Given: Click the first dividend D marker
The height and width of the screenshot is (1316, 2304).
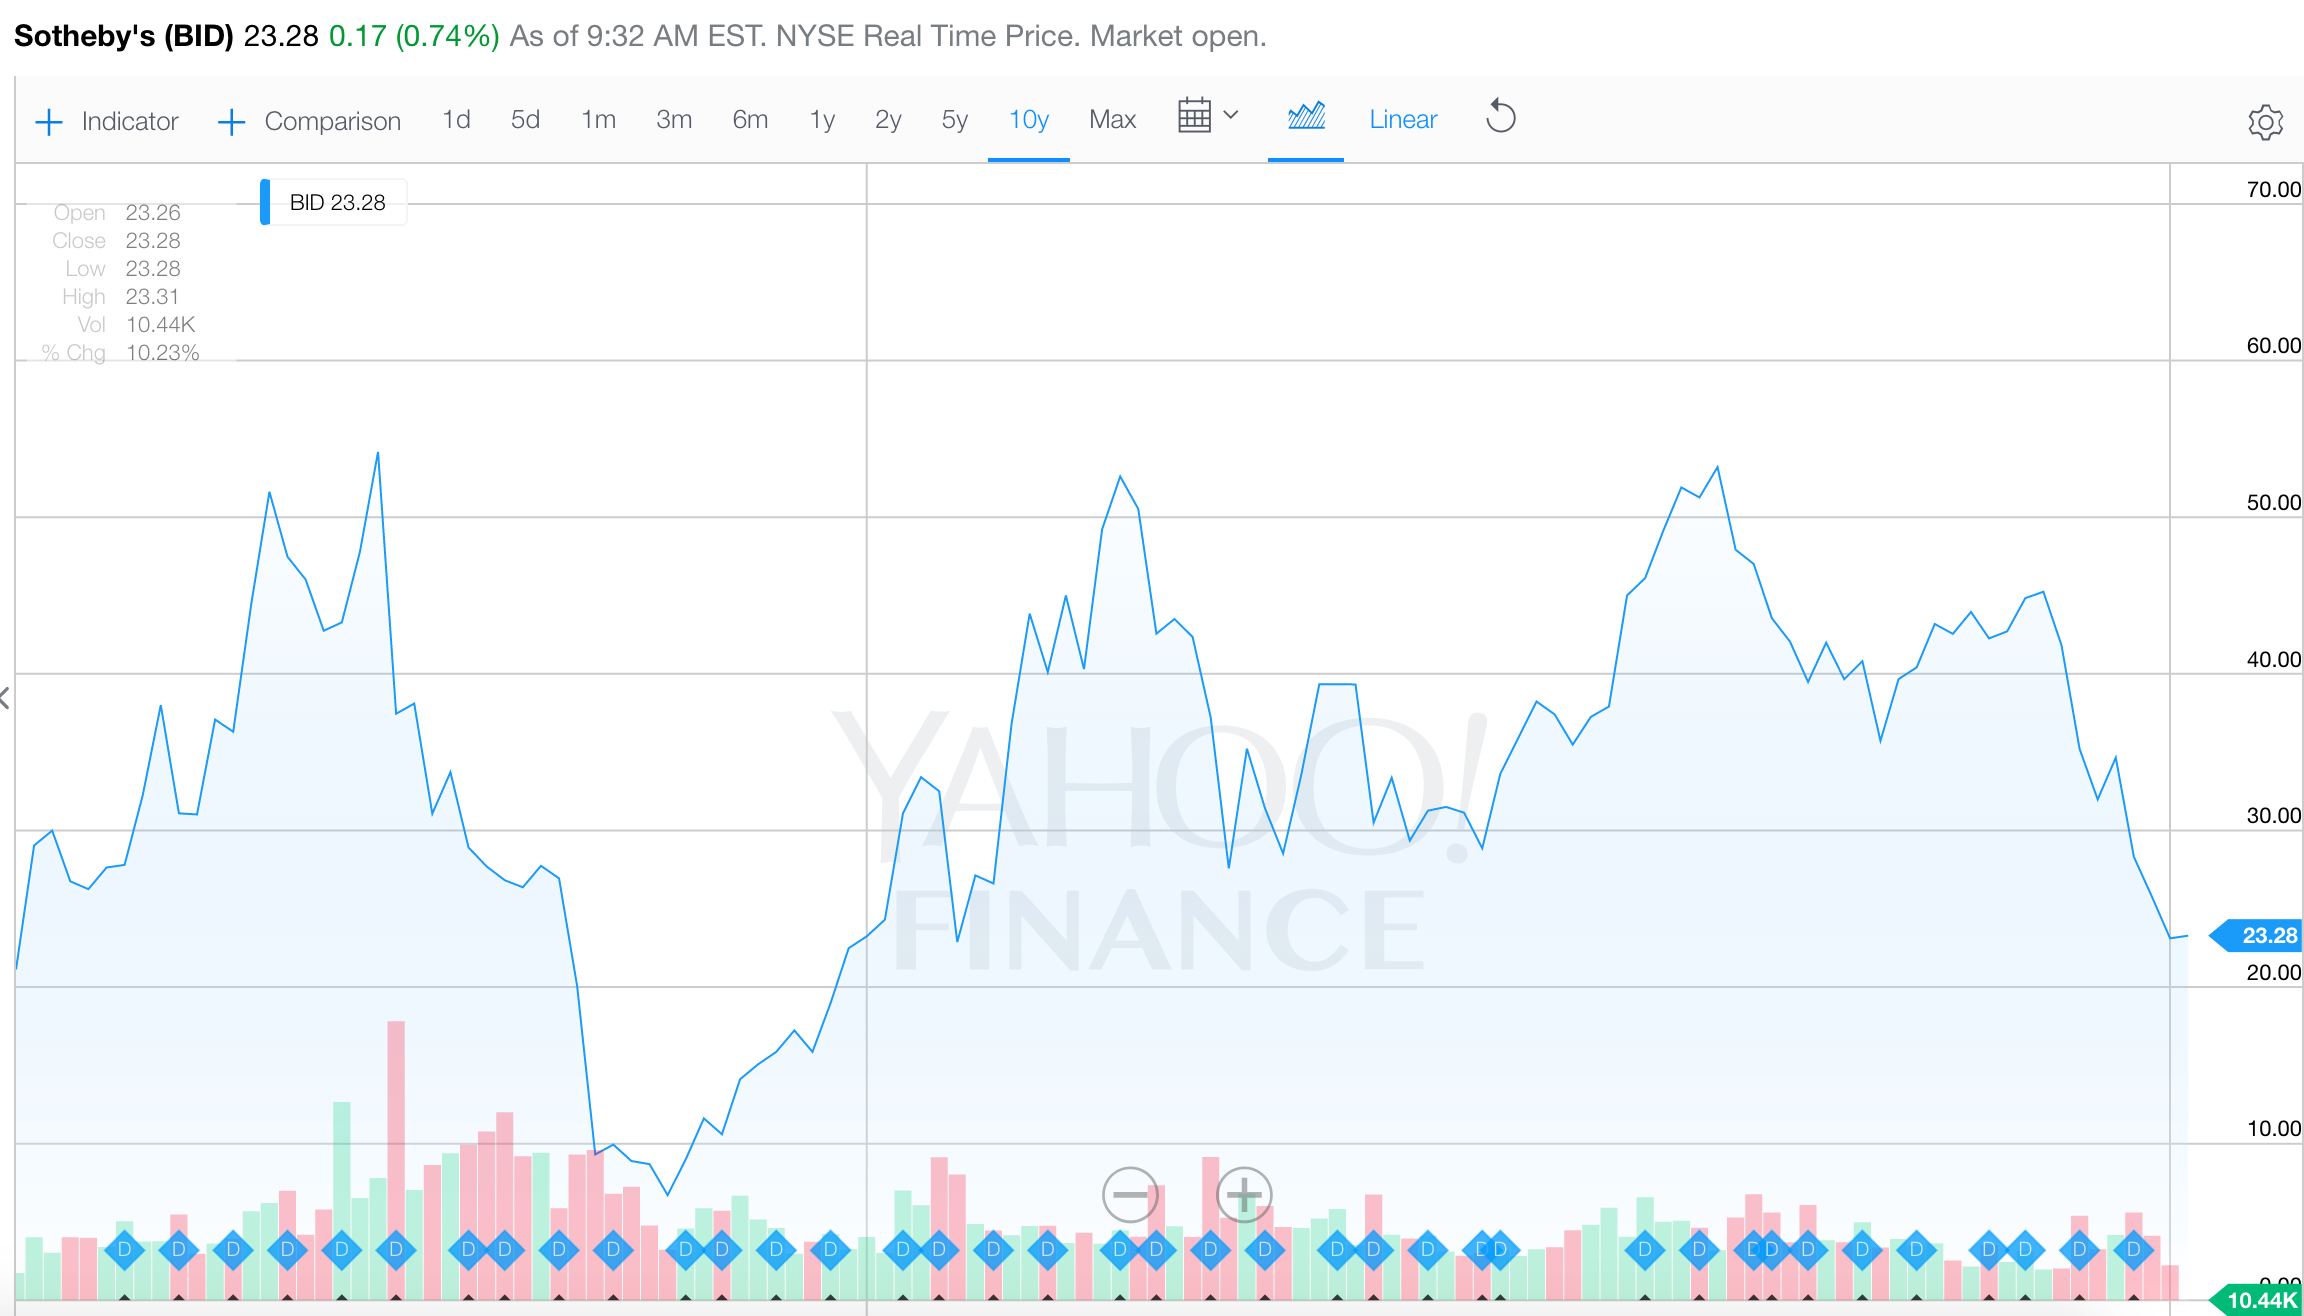Looking at the screenshot, I should click(x=124, y=1249).
